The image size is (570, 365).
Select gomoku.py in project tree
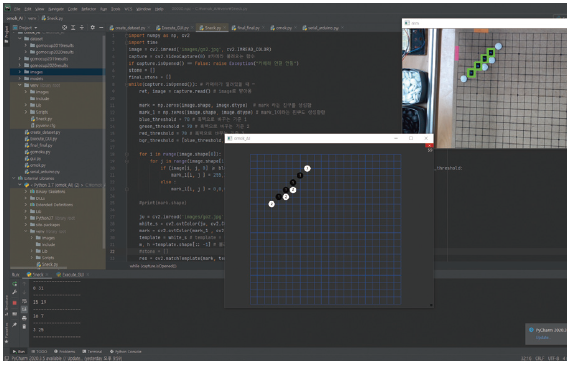[x=37, y=152]
